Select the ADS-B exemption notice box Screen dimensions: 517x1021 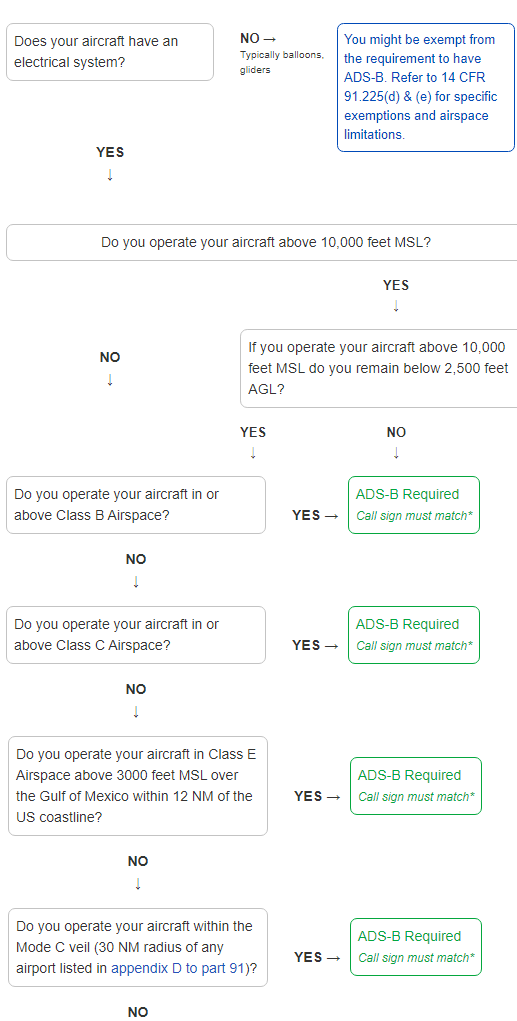click(x=426, y=87)
